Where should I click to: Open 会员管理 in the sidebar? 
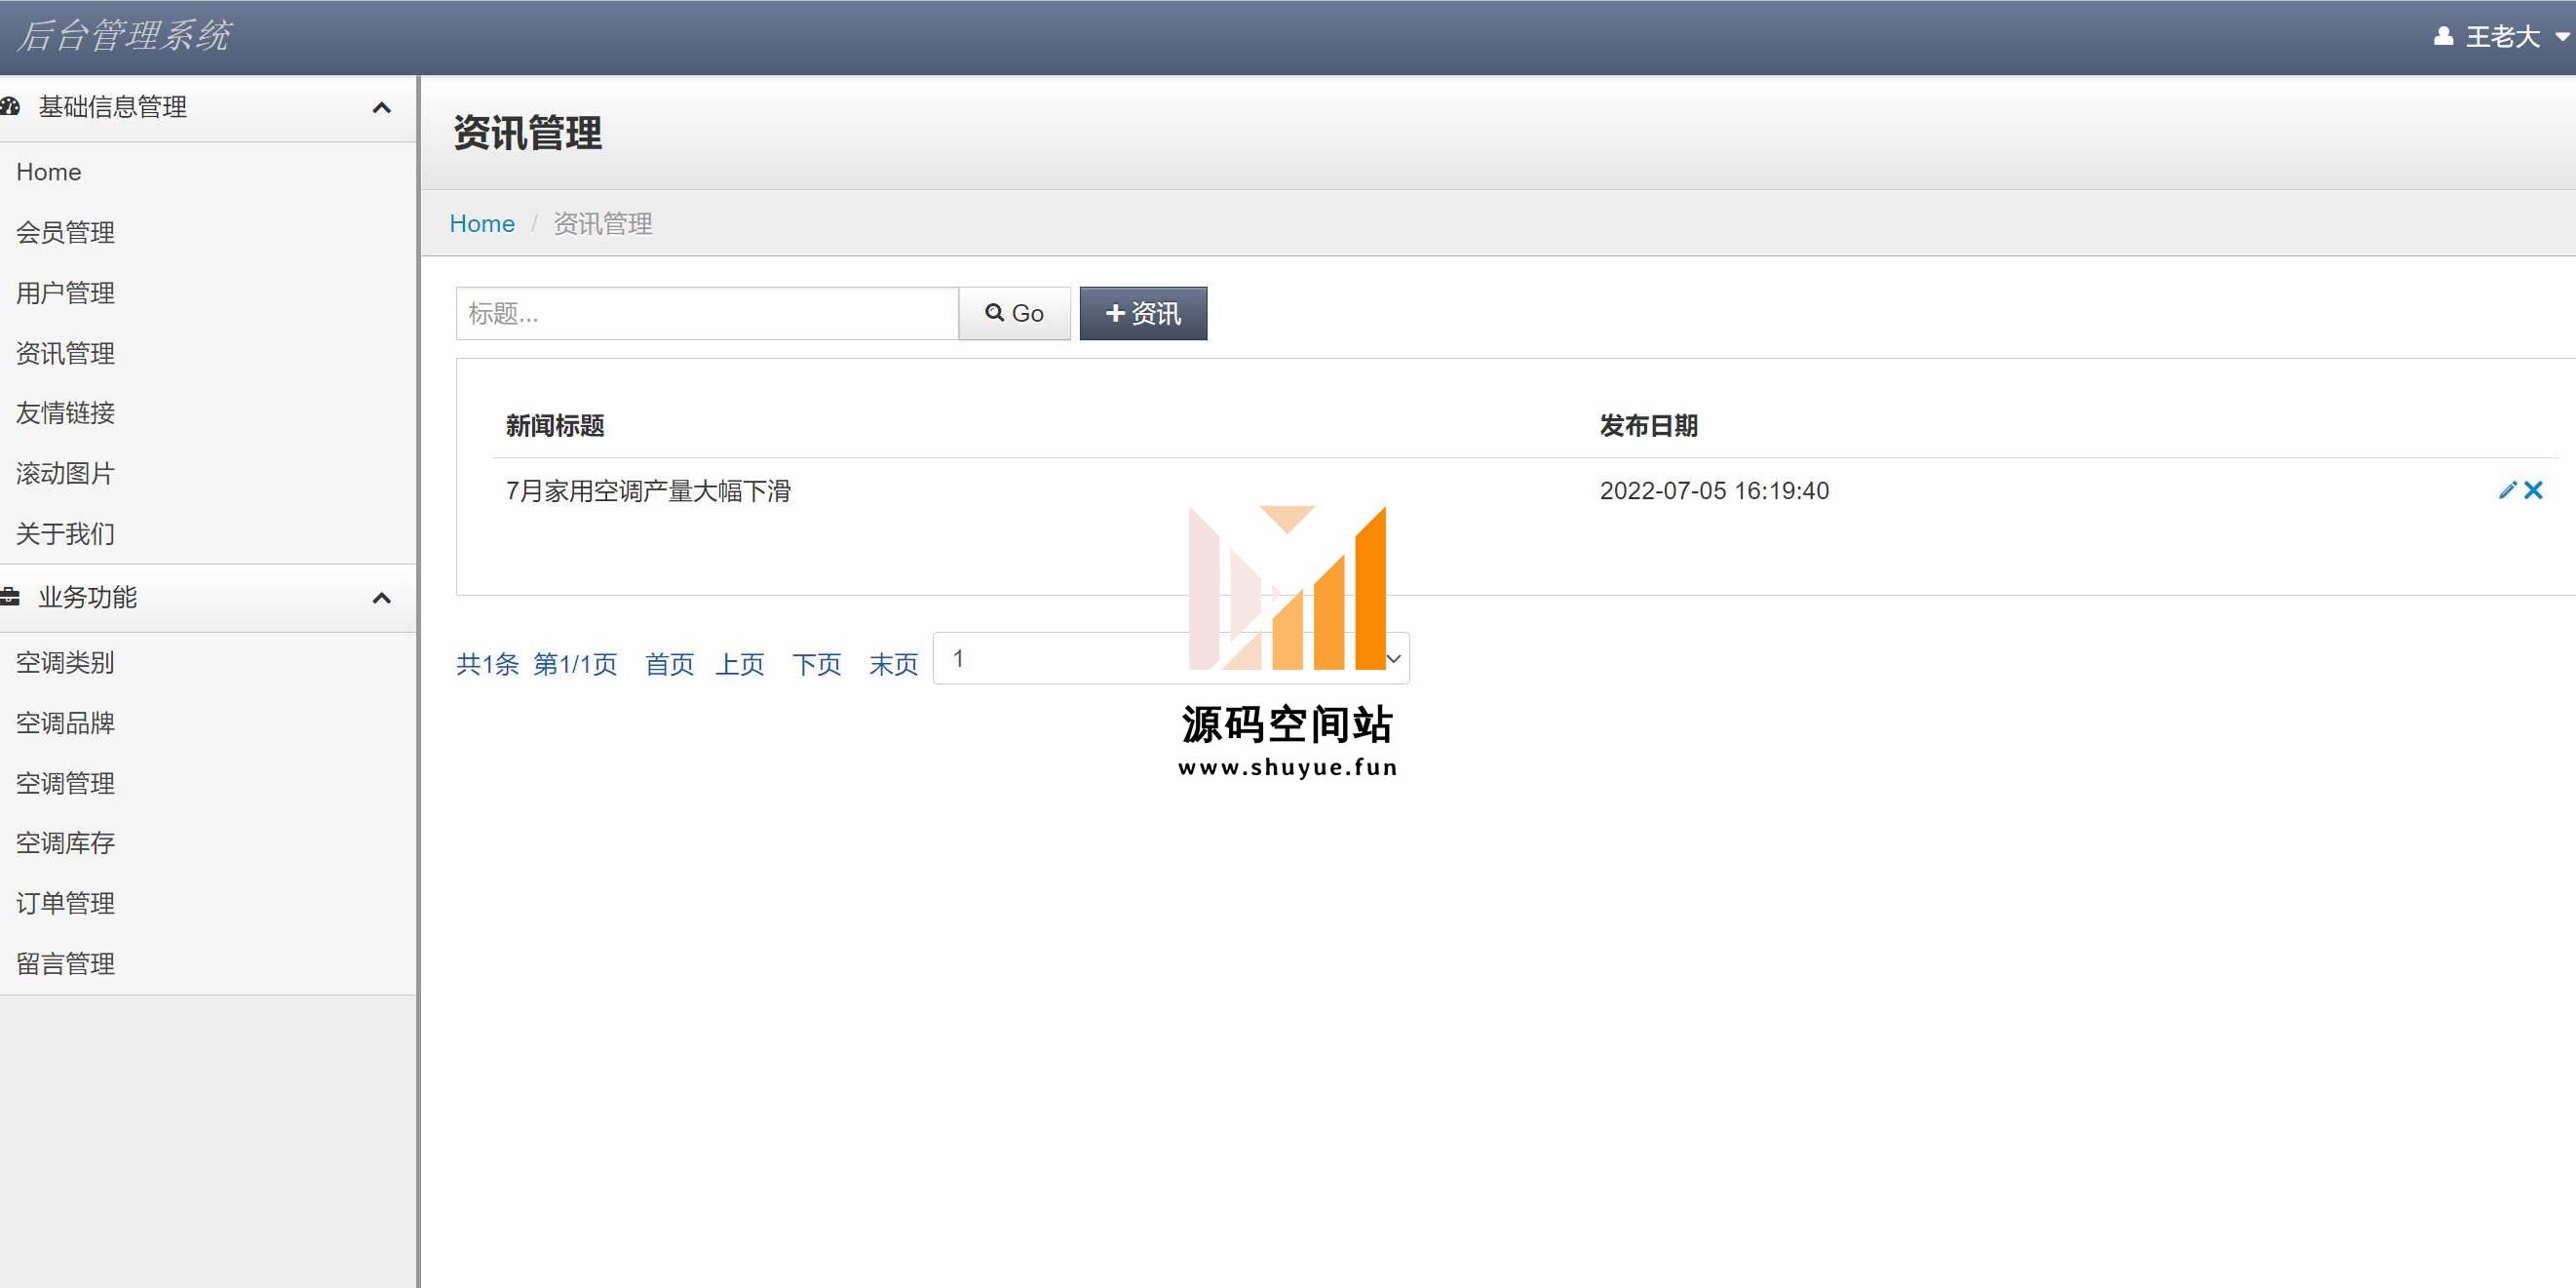[65, 232]
